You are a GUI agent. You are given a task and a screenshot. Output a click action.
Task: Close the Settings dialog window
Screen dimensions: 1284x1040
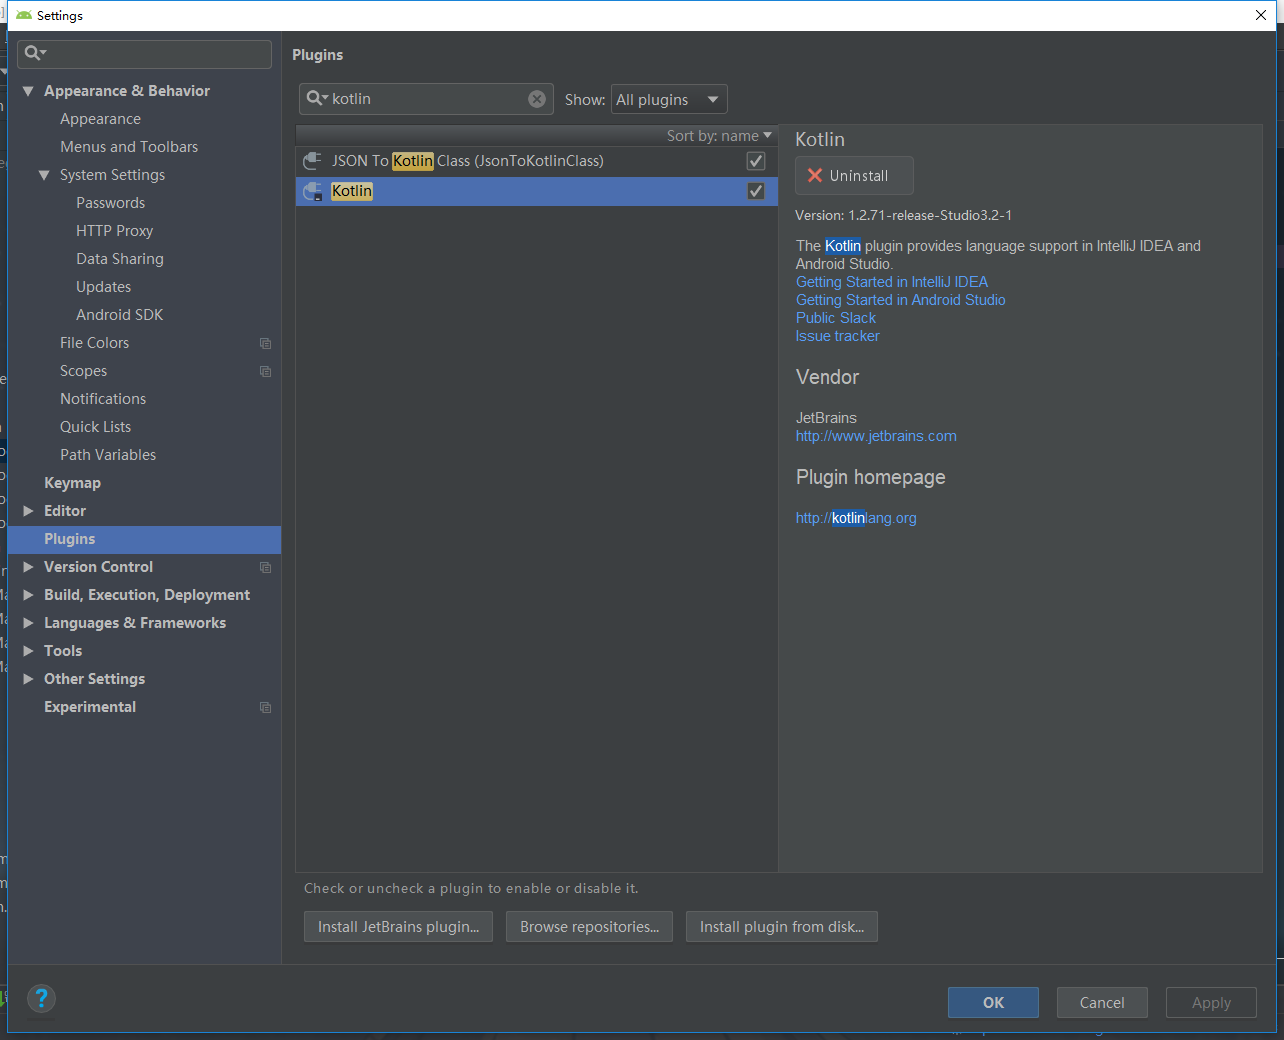(x=1261, y=15)
